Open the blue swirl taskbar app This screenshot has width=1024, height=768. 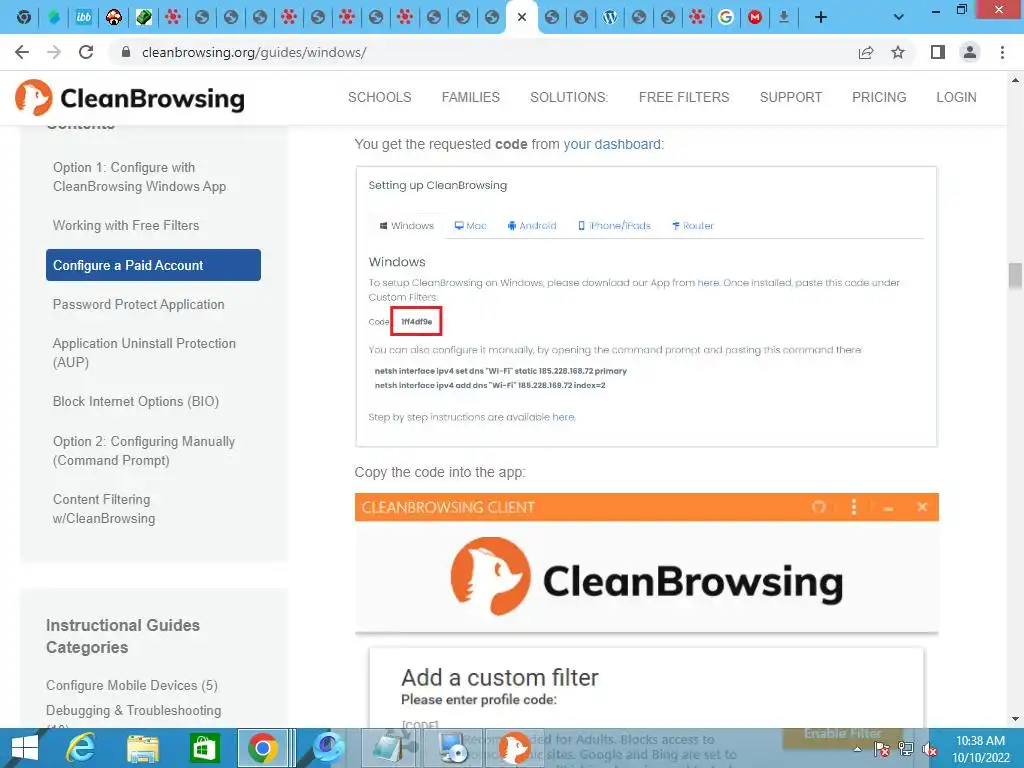pos(327,748)
